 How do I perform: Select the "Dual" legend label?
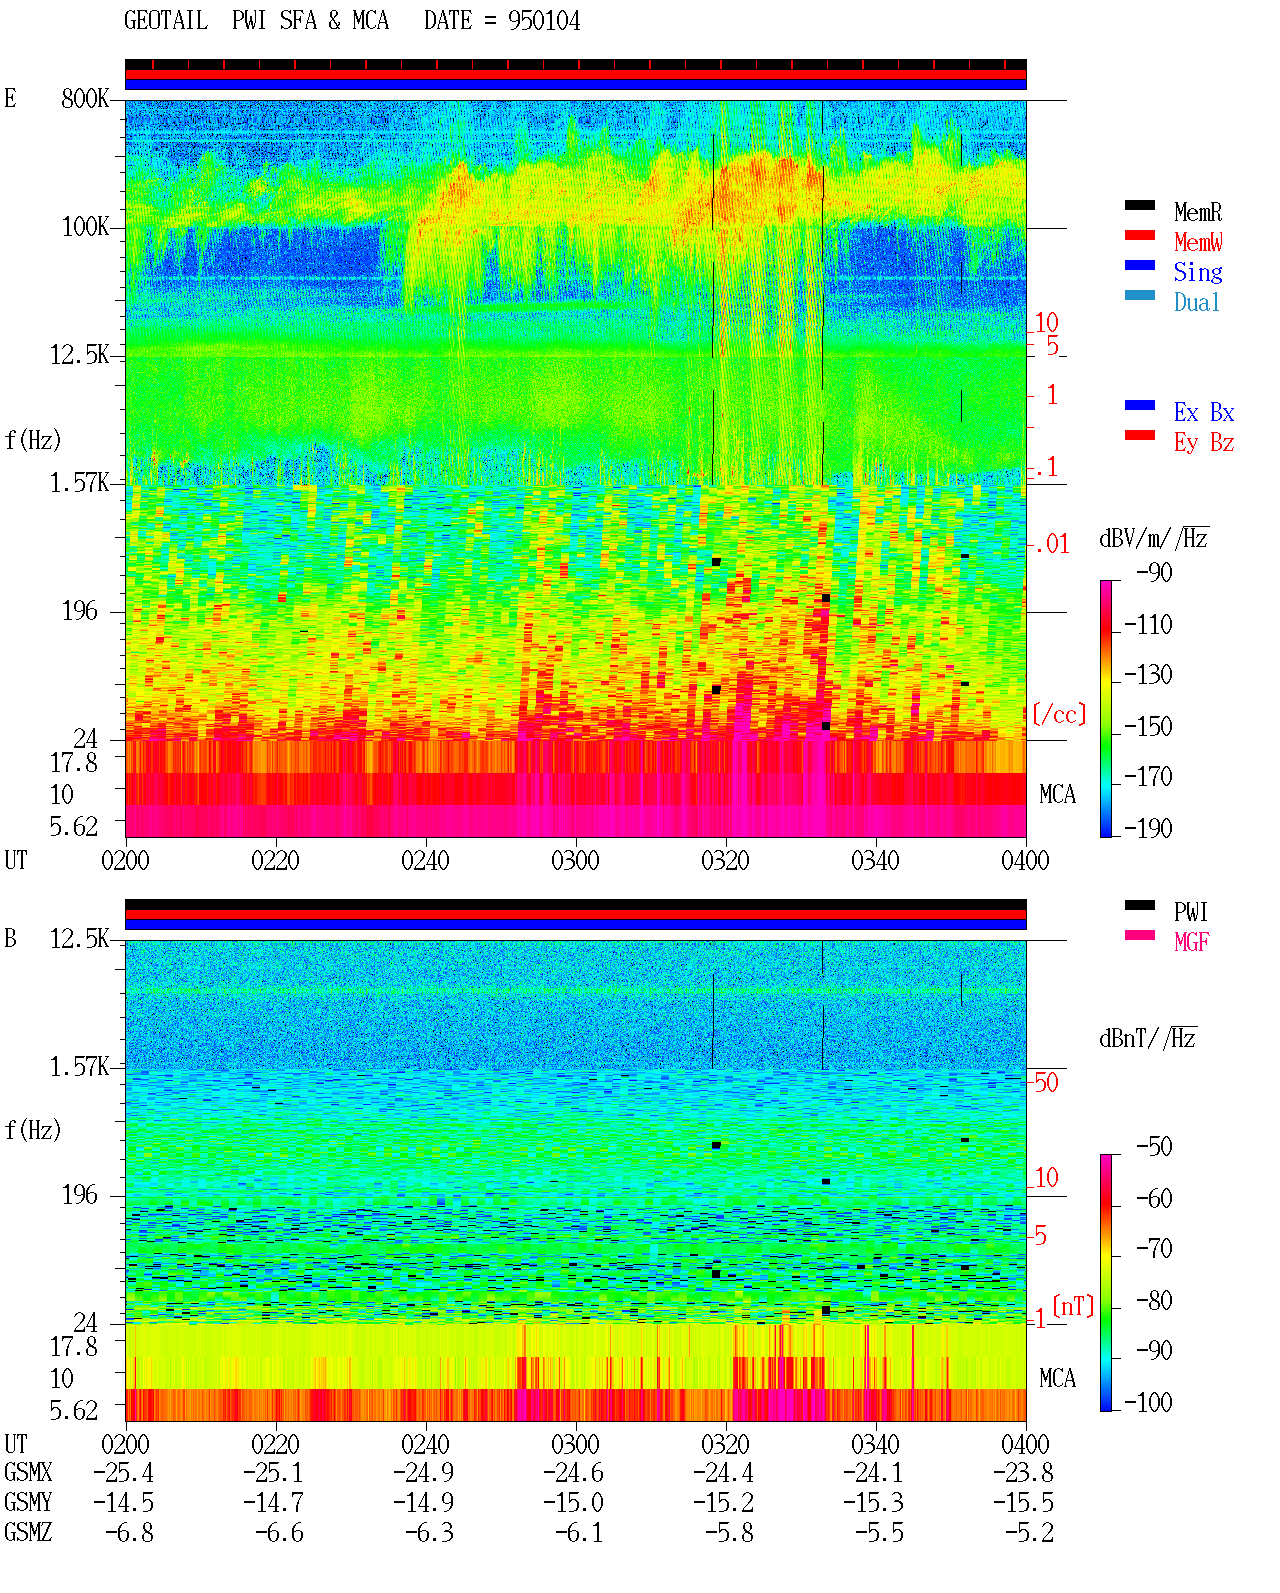click(1198, 302)
